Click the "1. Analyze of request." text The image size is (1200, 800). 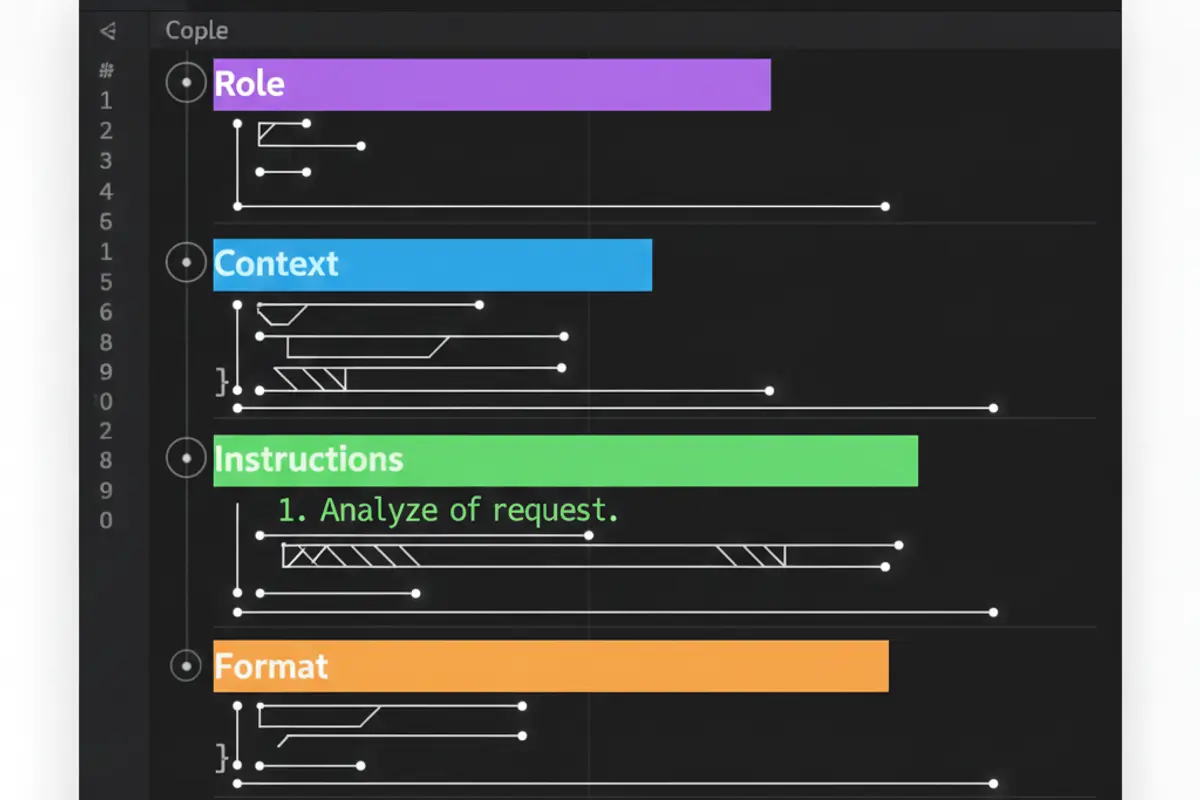click(x=447, y=511)
